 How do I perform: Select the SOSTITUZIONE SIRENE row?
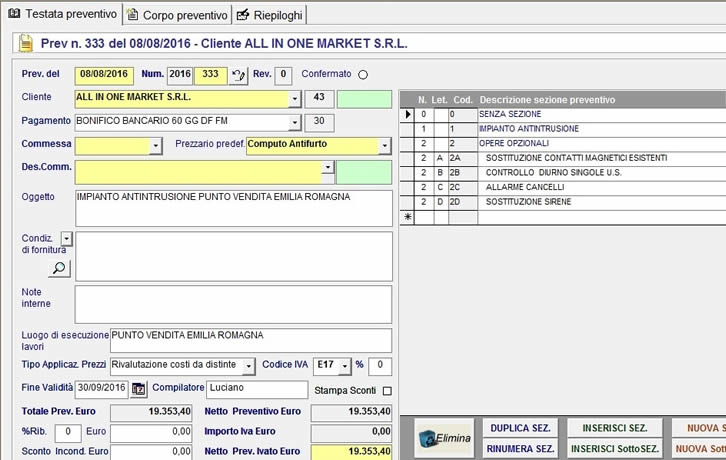coord(563,202)
